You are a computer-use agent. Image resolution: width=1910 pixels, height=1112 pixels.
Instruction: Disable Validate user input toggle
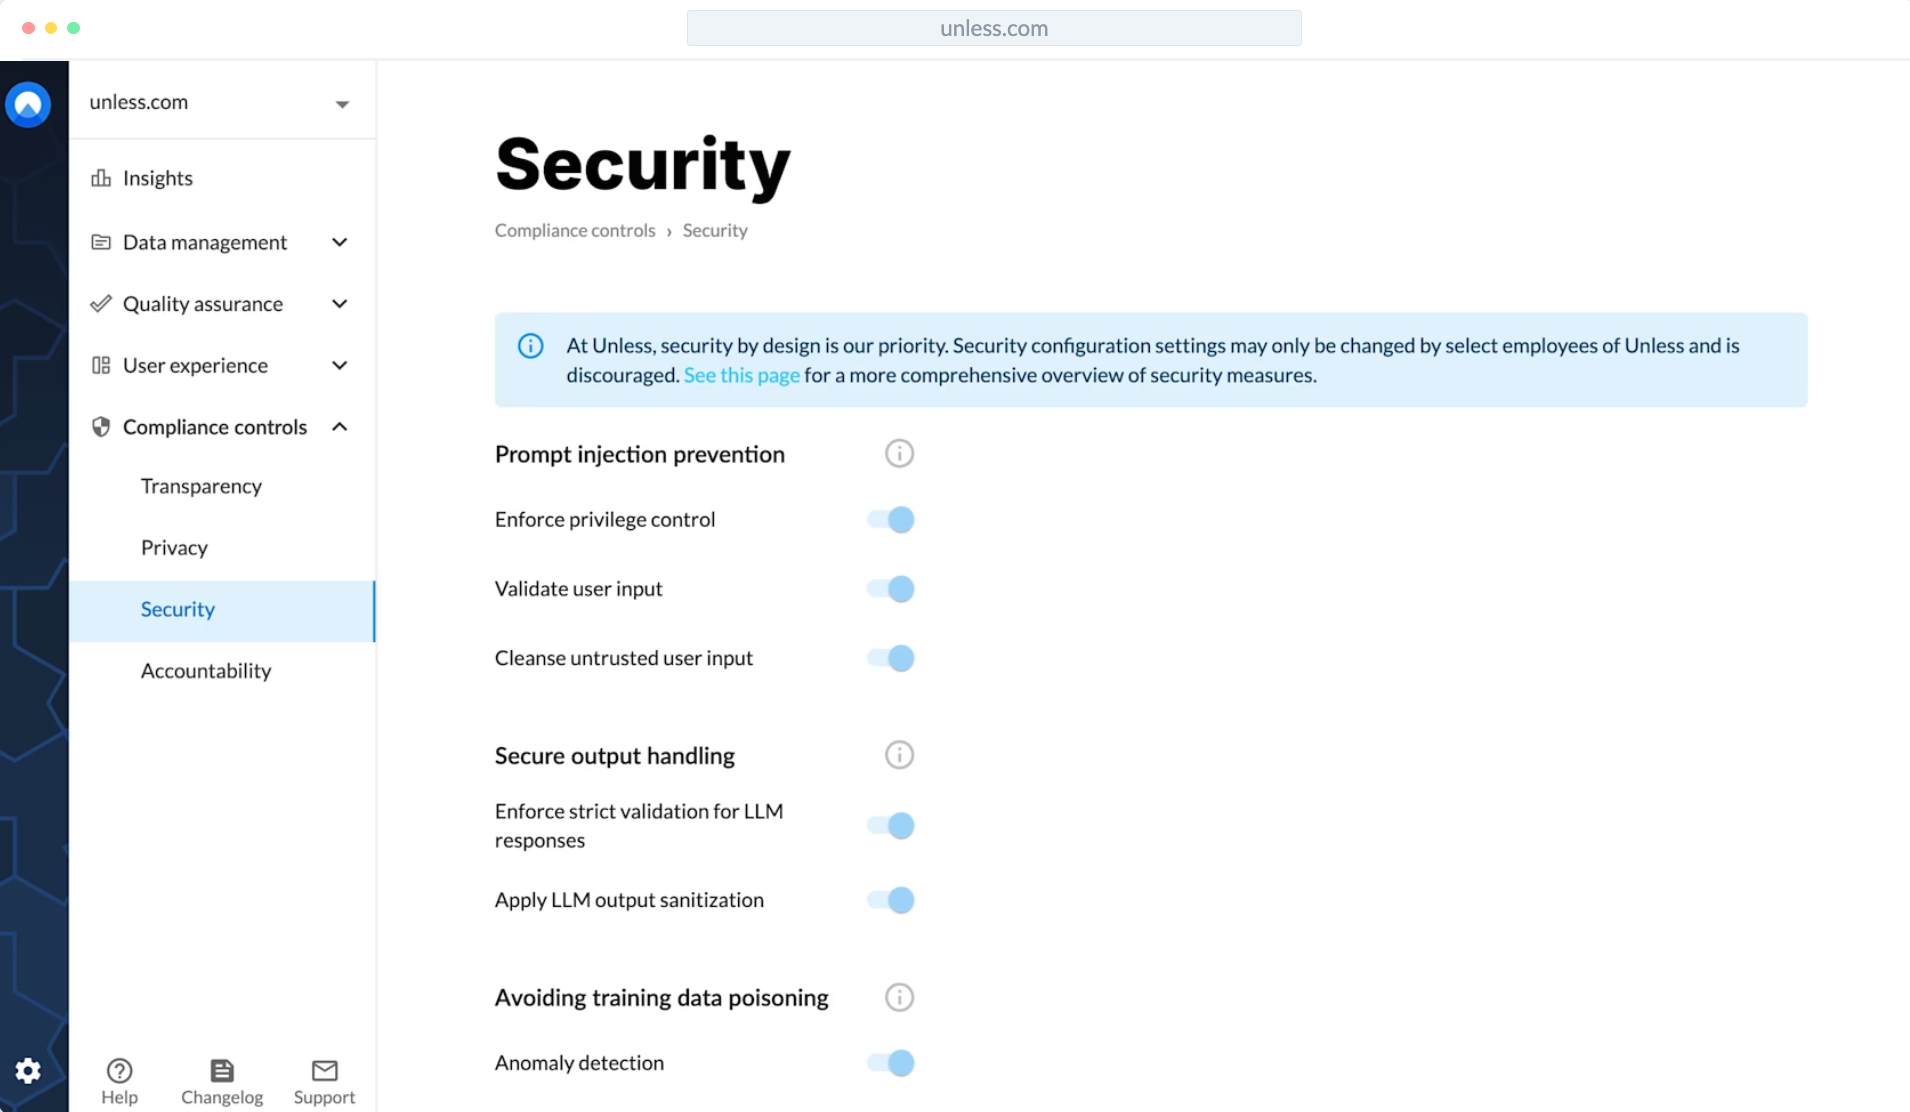[891, 589]
